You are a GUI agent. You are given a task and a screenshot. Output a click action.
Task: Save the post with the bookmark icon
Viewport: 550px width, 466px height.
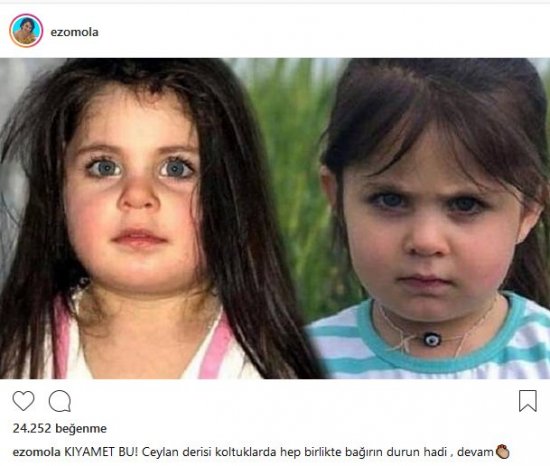[528, 401]
